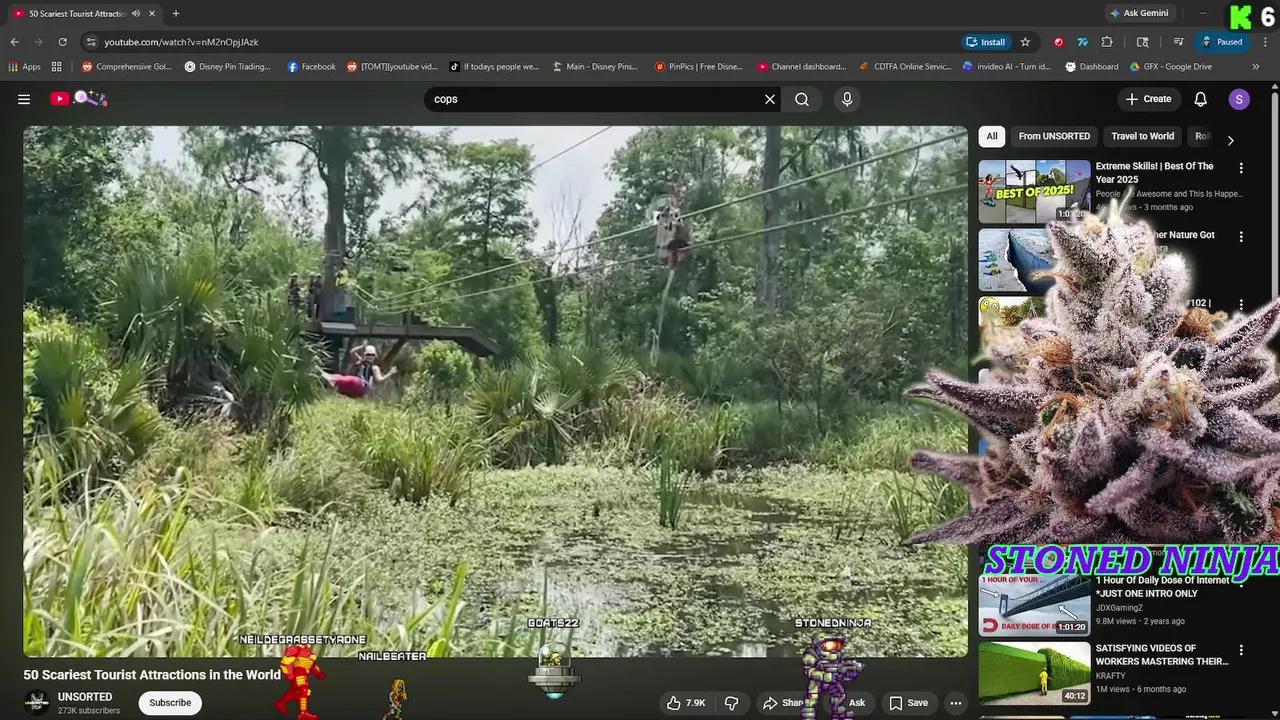This screenshot has width=1280, height=720.
Task: Open options for Nature Got video
Action: [1241, 237]
